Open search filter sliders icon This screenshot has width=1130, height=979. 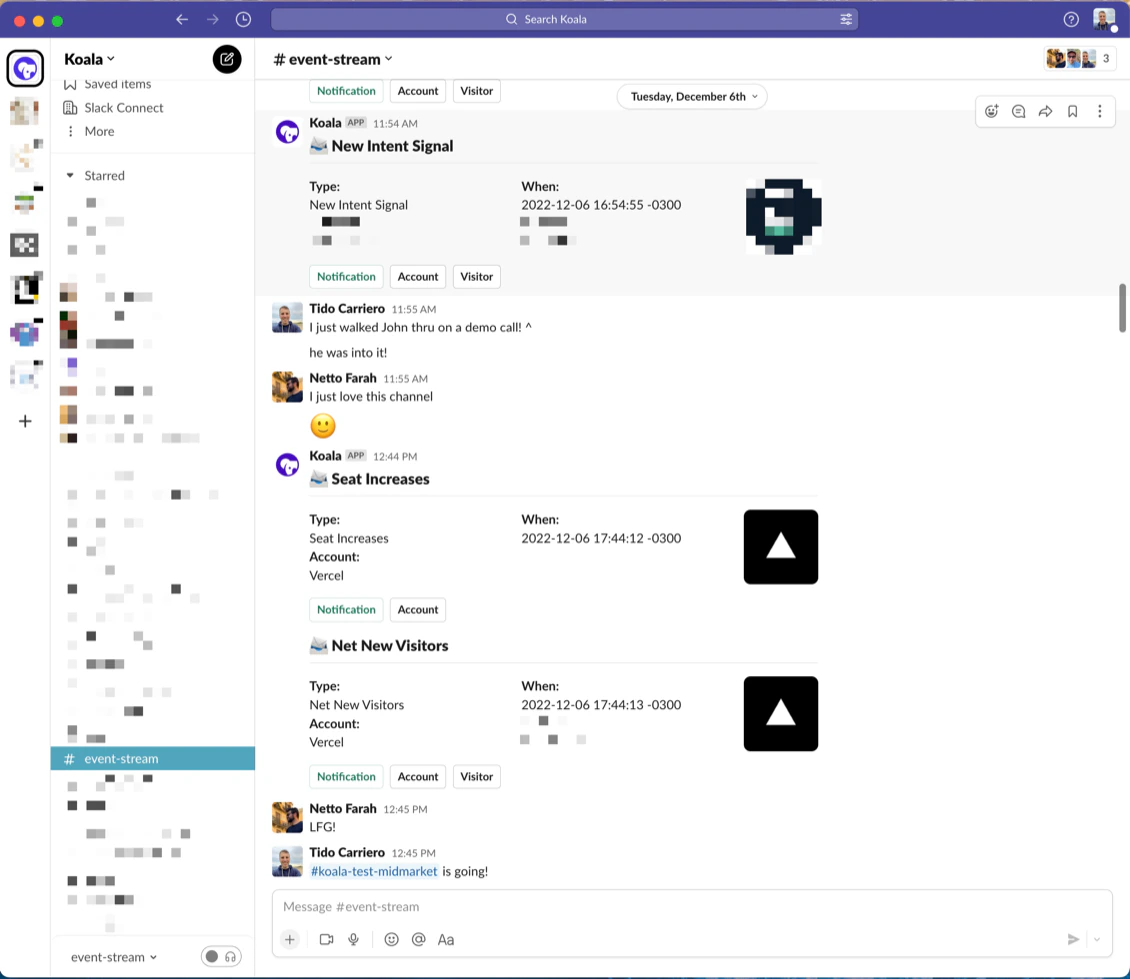pyautogui.click(x=846, y=19)
